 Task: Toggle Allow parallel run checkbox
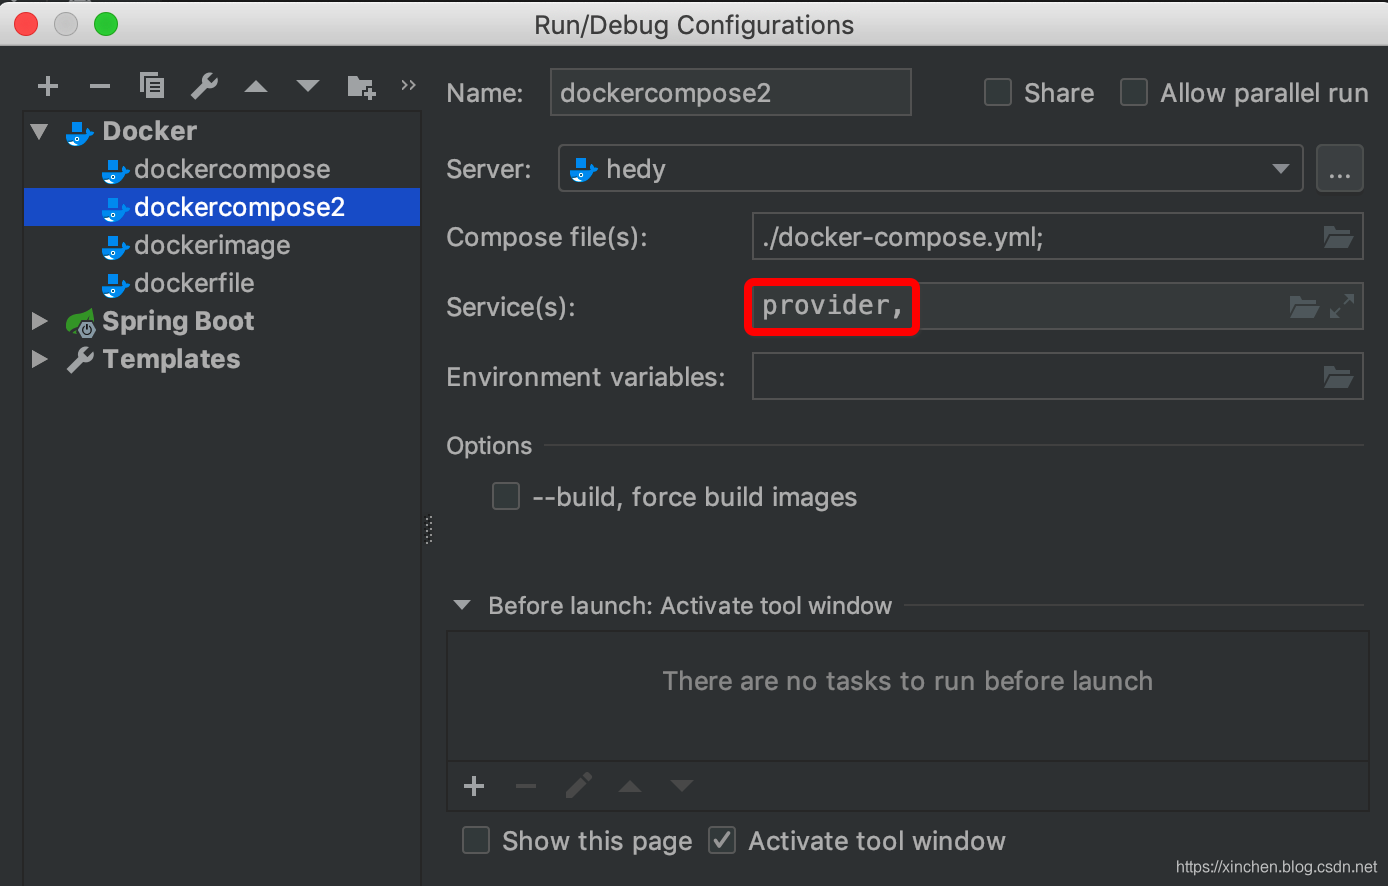[x=1133, y=93]
